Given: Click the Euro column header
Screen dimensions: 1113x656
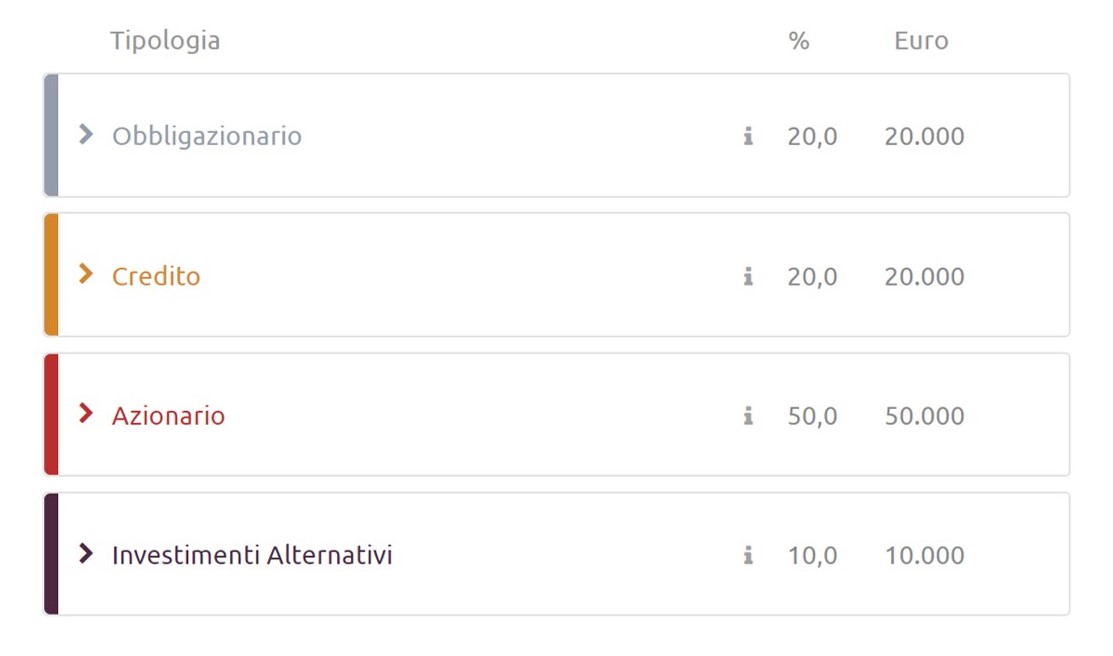Looking at the screenshot, I should click(921, 41).
